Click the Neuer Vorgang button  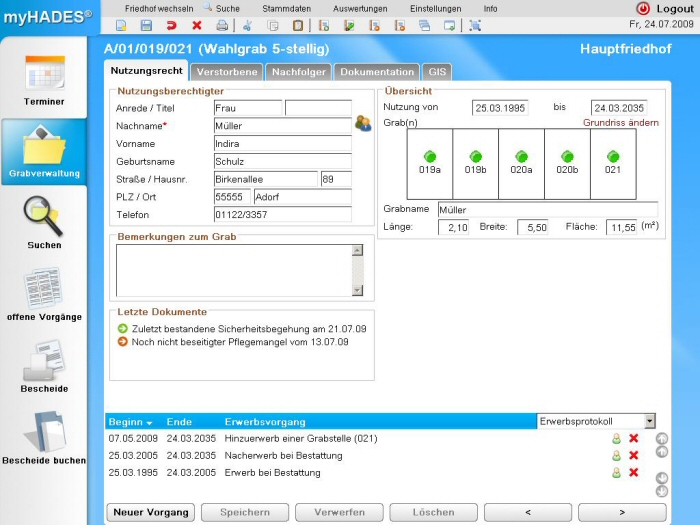tap(151, 512)
